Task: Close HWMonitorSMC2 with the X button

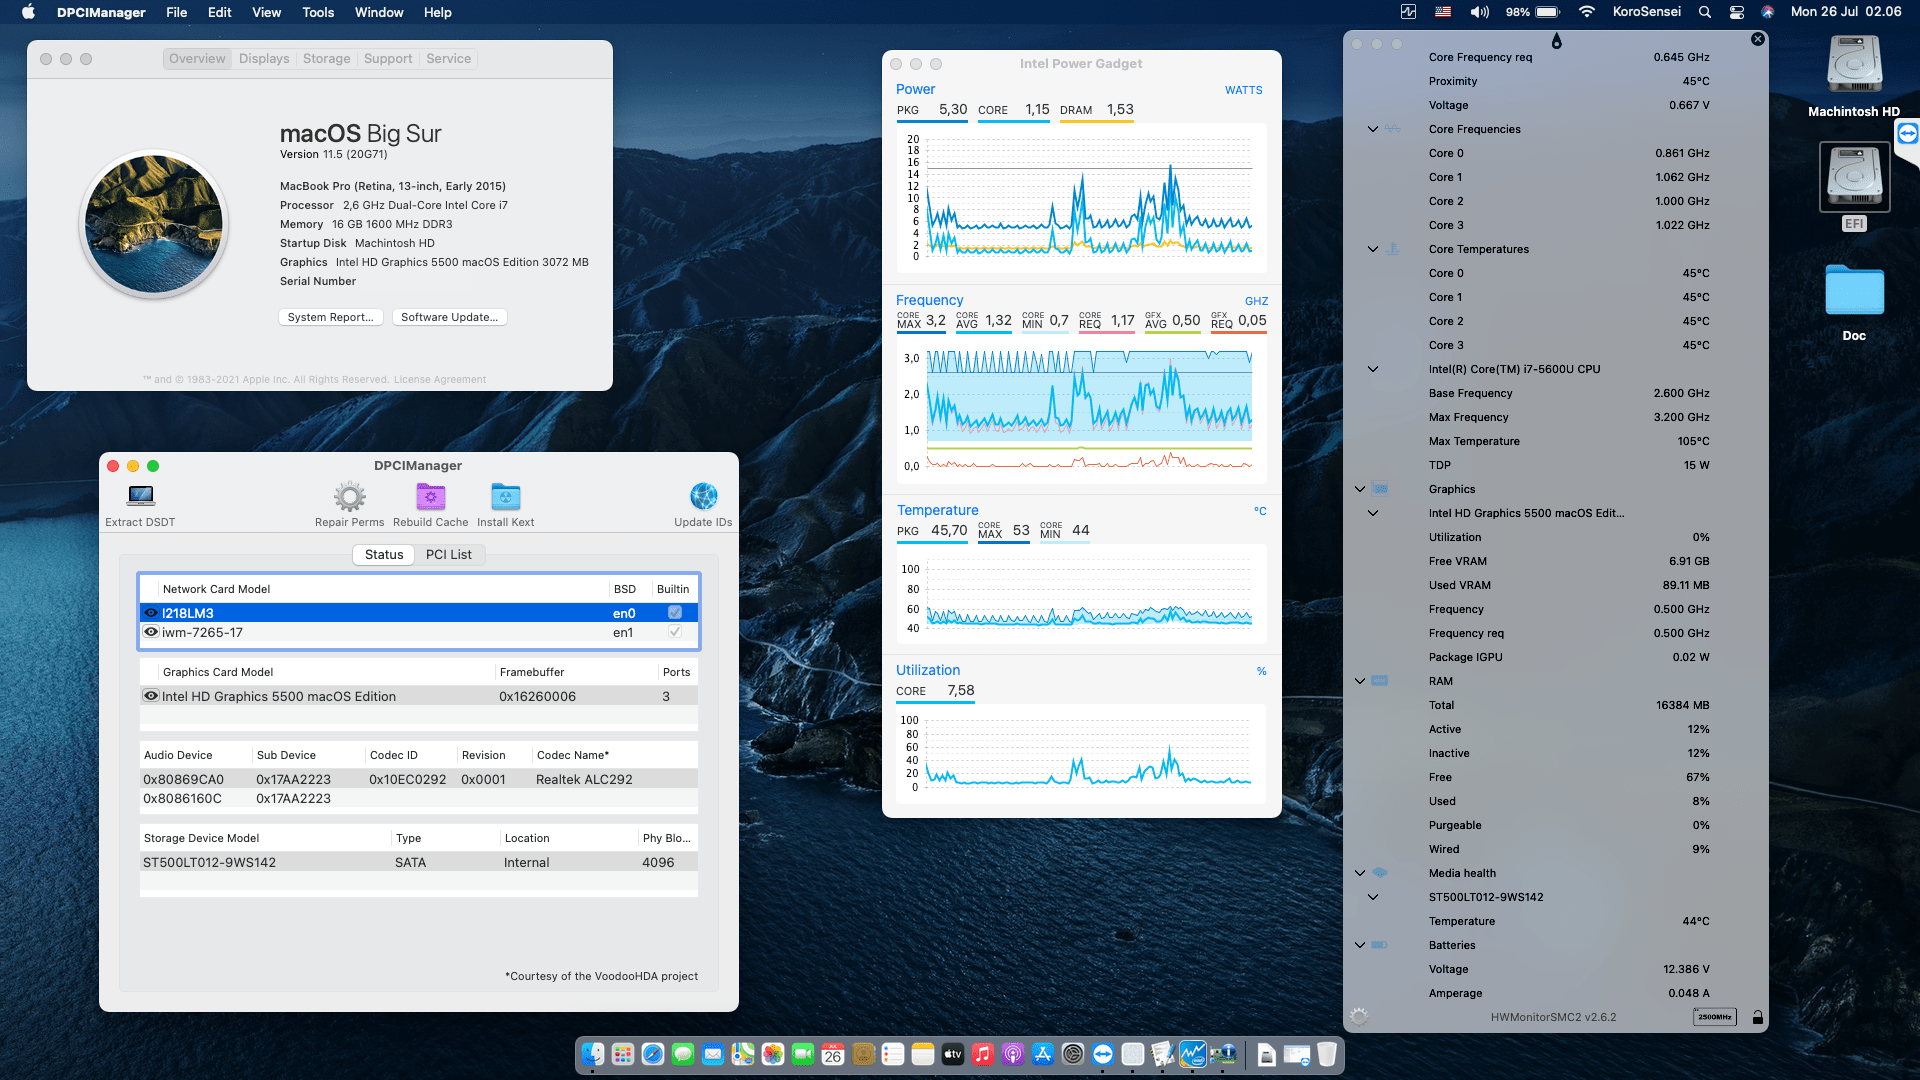Action: 1757,39
